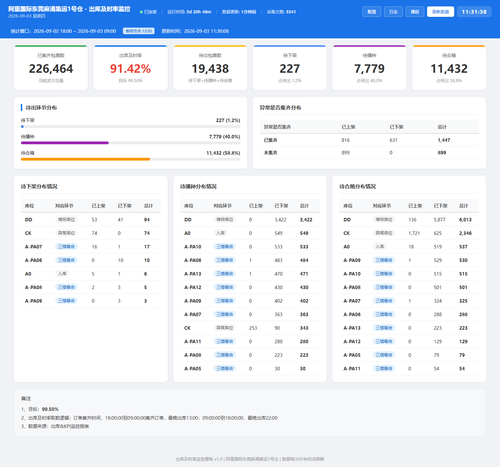Select the red 91.42% on-time rate
Image resolution: width=500 pixels, height=467 pixels.
click(130, 69)
